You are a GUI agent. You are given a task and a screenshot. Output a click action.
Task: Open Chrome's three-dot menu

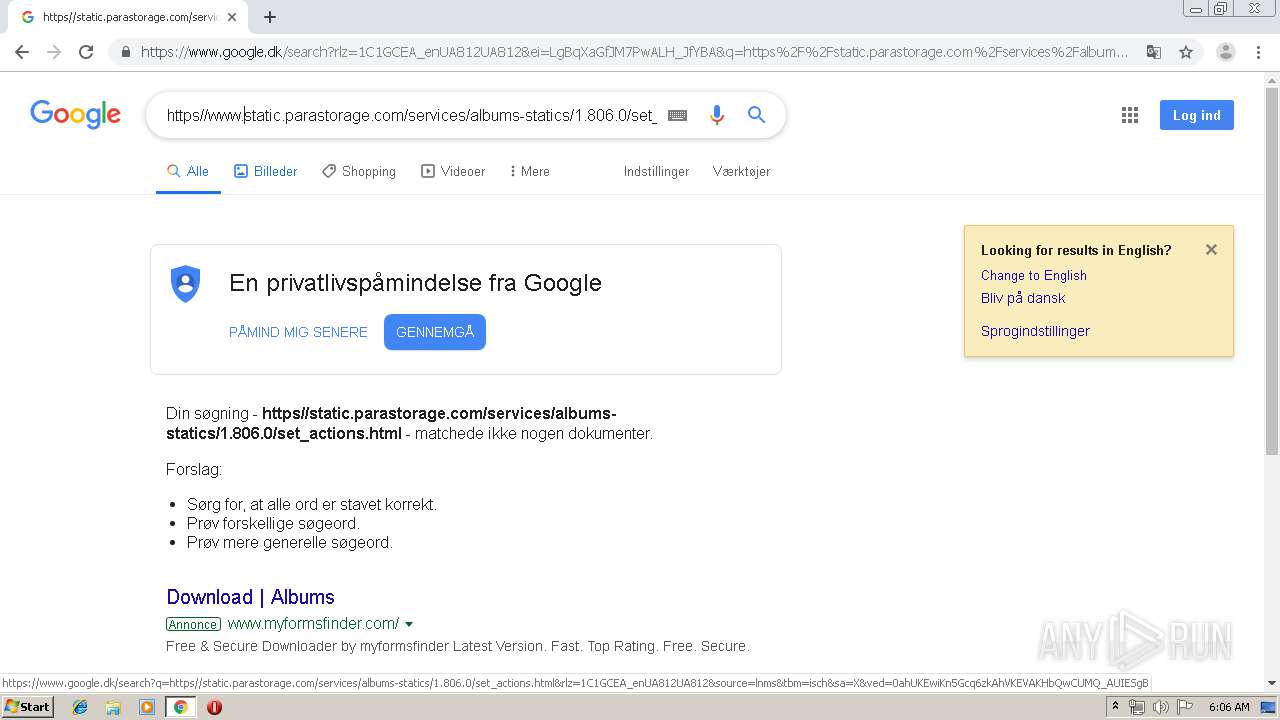[1258, 52]
